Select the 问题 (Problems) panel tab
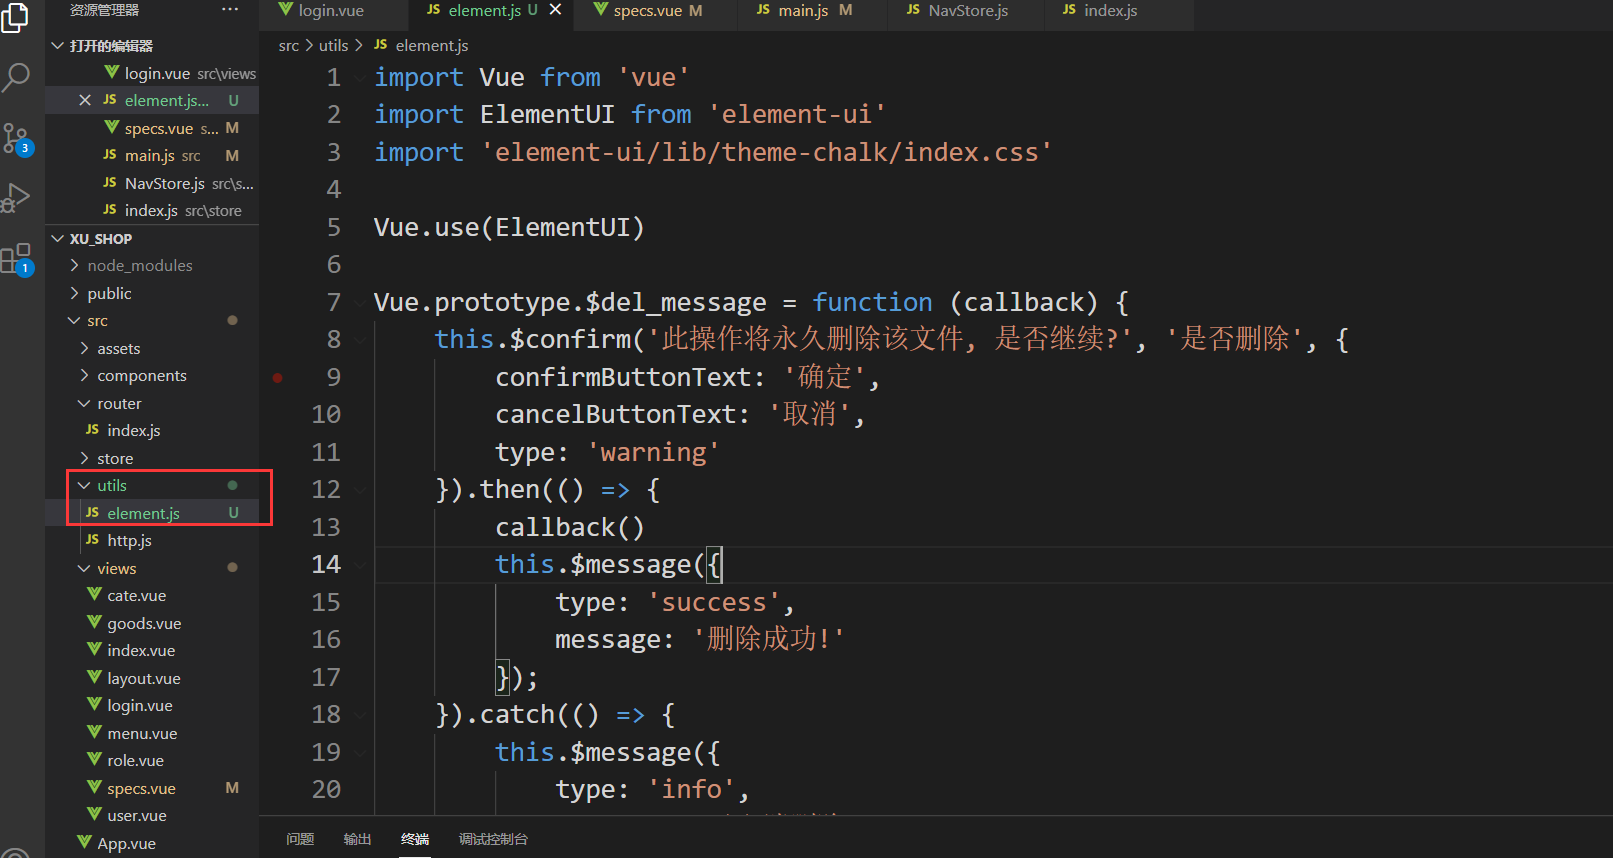The width and height of the screenshot is (1613, 858). (x=300, y=839)
